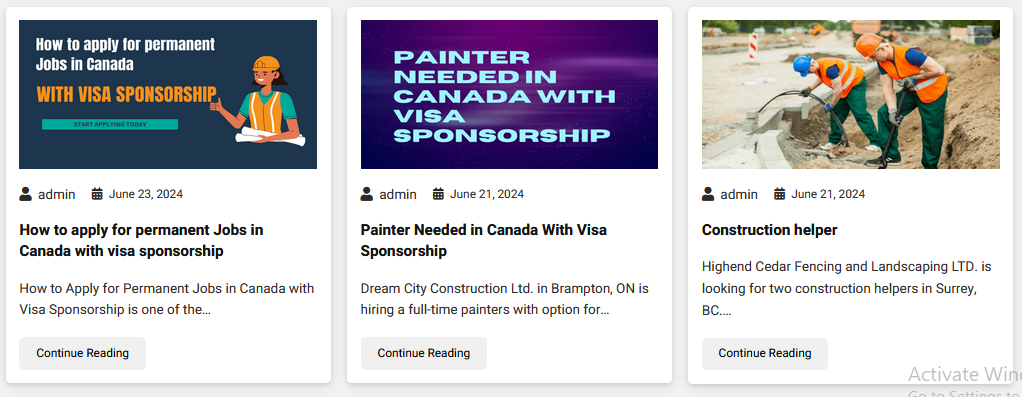Click the author icon on the painter card
This screenshot has height=397, width=1022.
[367, 194]
